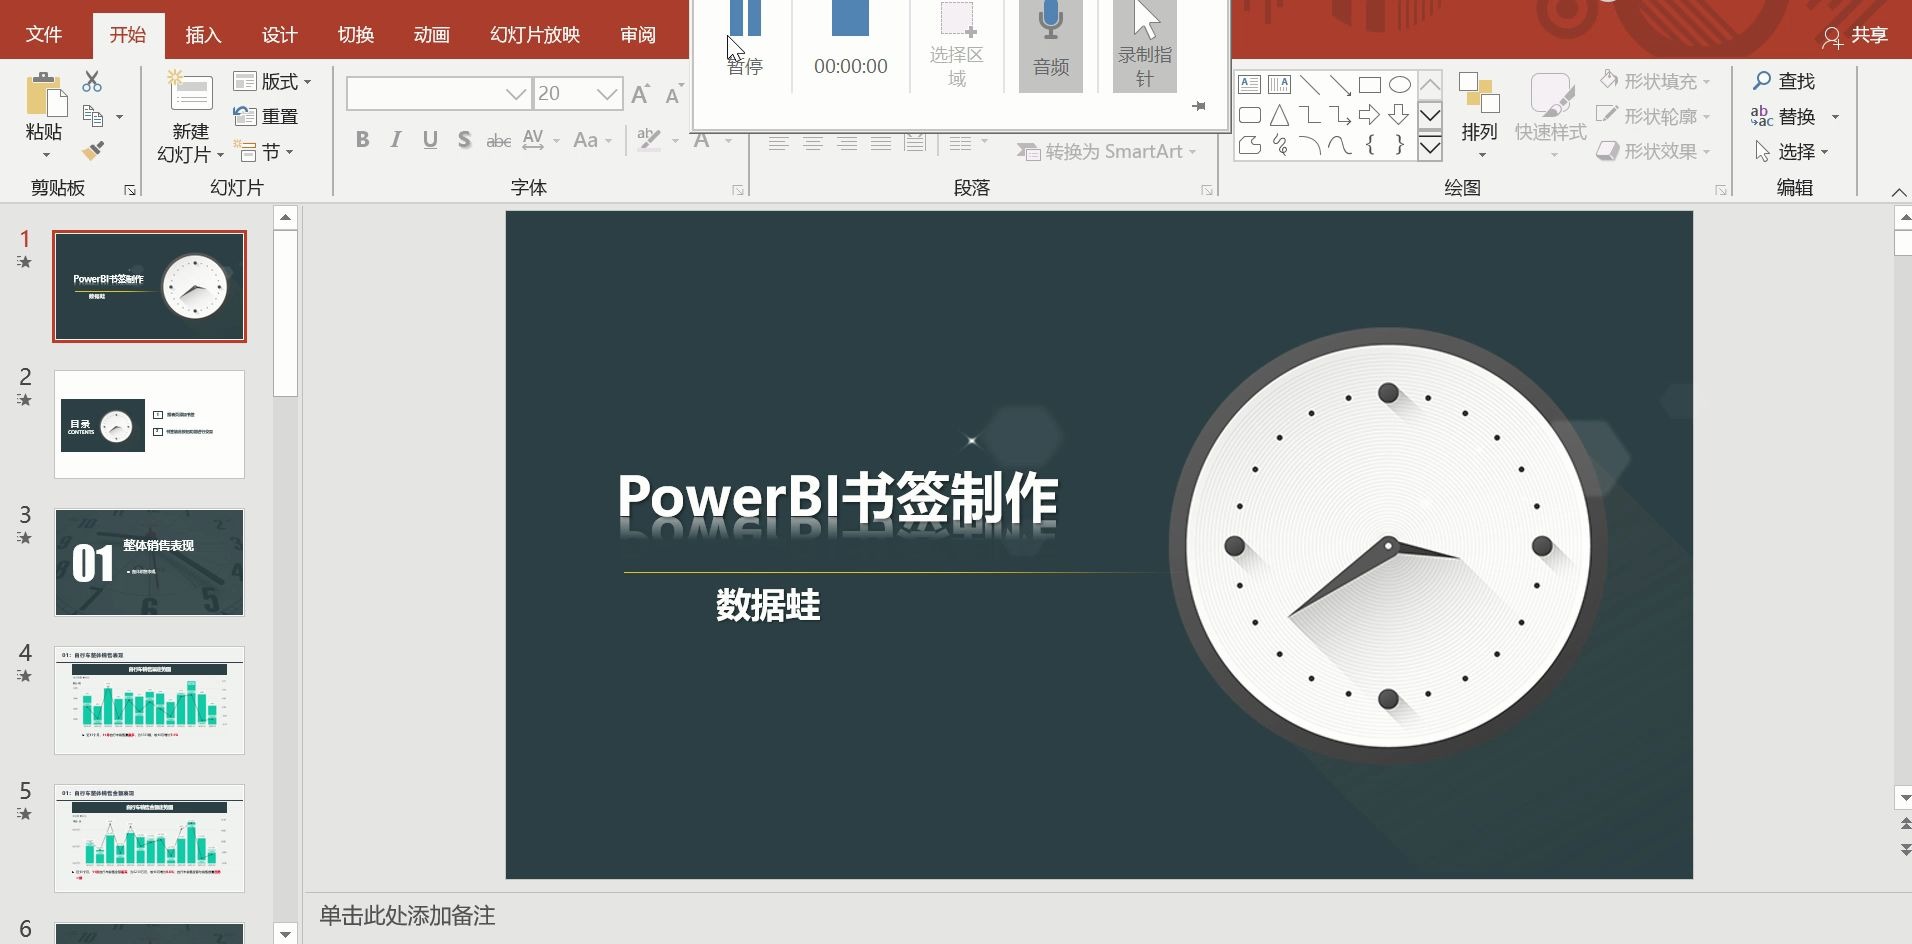
Task: Select the rectangle shape in the drawing gallery
Action: tap(1370, 84)
